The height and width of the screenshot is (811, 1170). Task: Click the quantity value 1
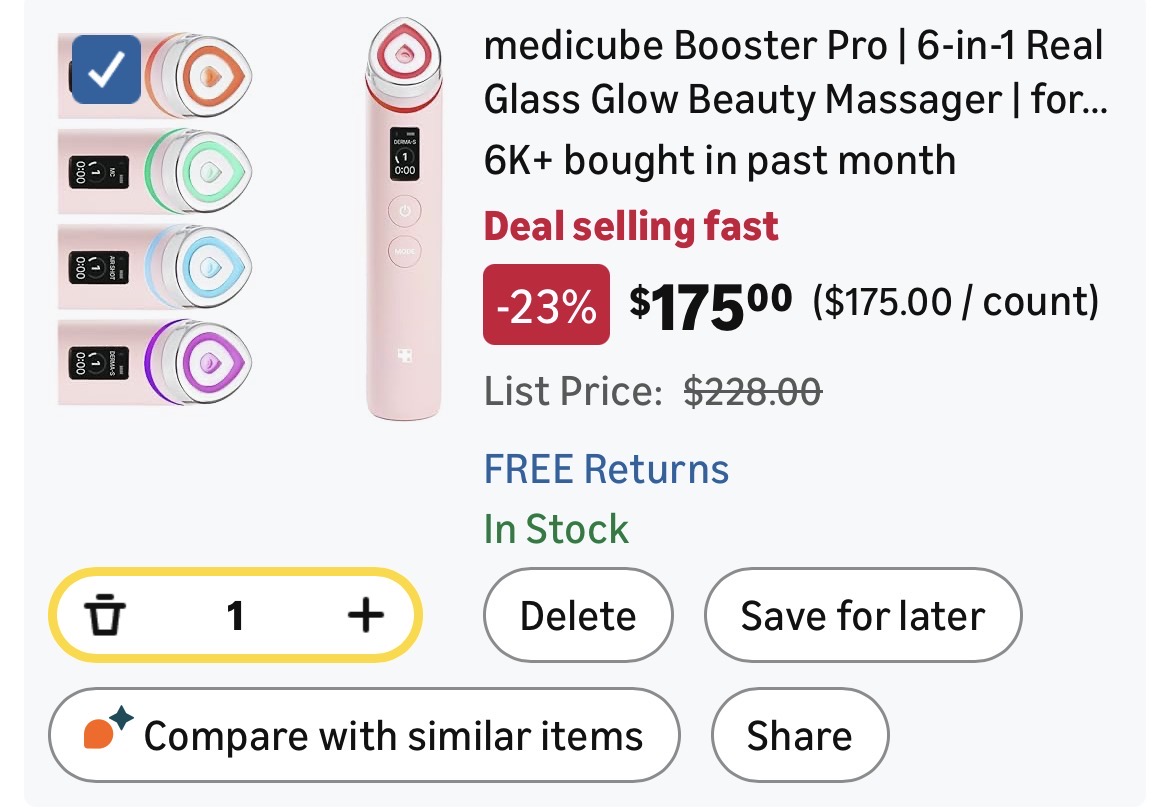click(235, 615)
